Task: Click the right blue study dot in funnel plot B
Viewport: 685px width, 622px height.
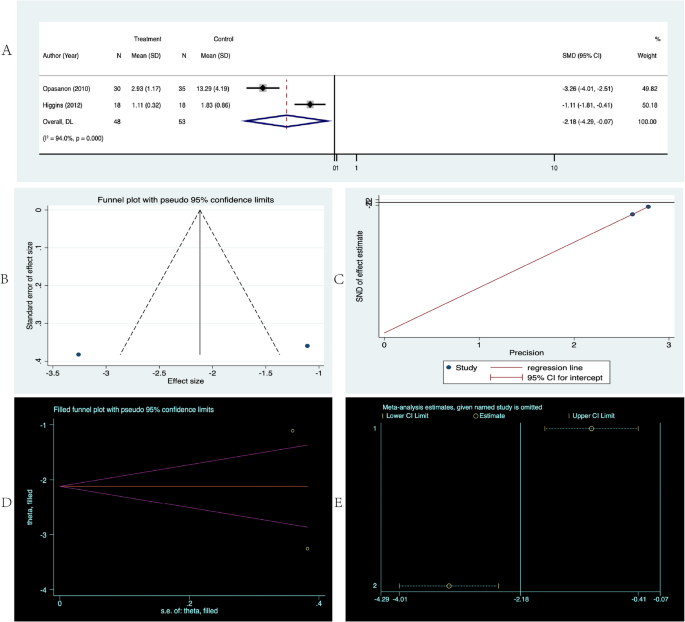Action: 308,346
